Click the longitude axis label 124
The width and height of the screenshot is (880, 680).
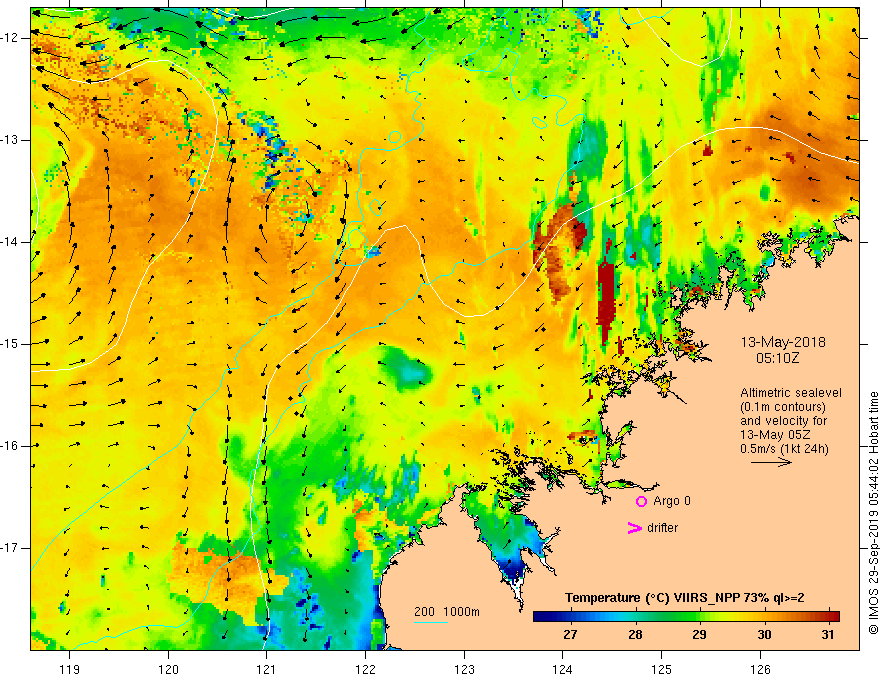[563, 669]
